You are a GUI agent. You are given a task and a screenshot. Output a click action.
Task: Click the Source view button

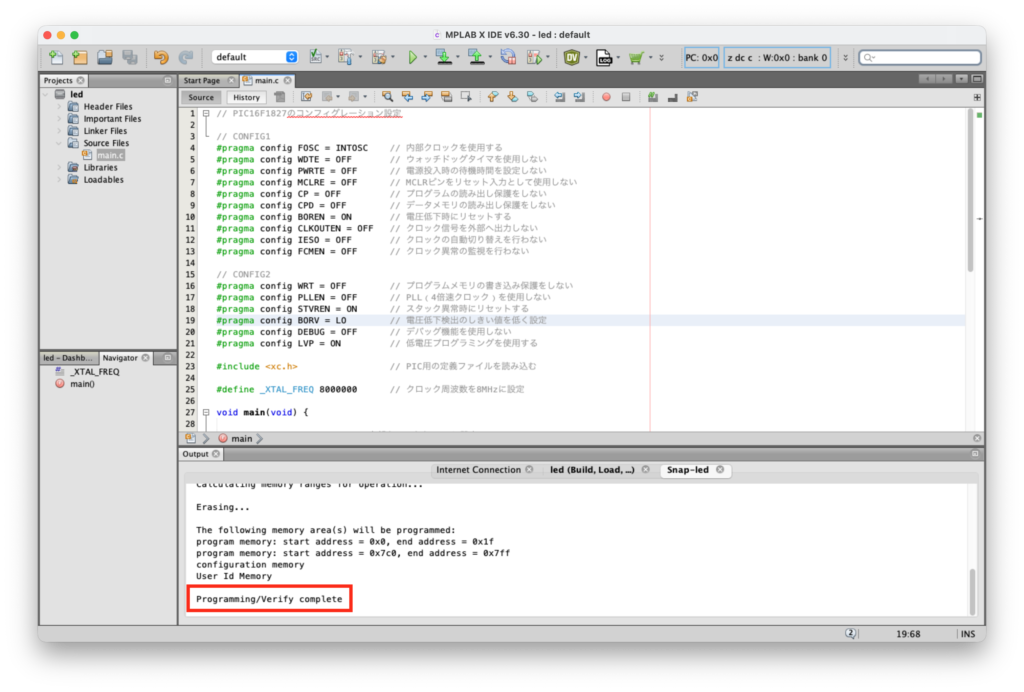(201, 97)
